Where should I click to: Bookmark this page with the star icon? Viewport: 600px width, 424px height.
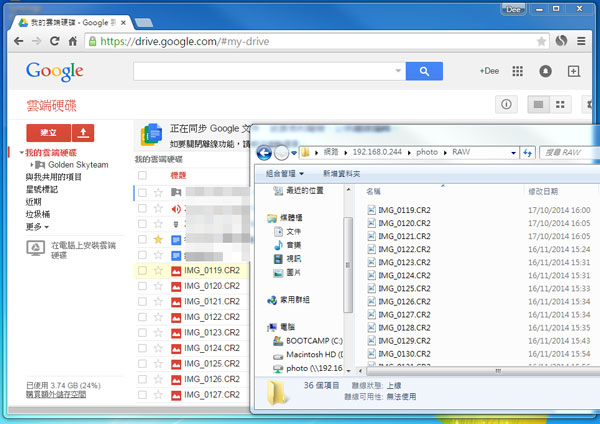coord(541,42)
